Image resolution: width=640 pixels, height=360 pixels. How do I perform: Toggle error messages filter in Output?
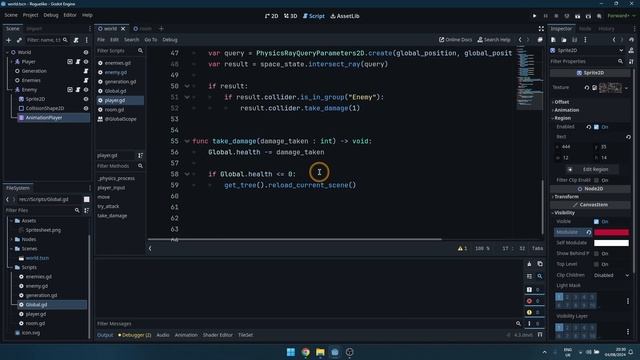pyautogui.click(x=533, y=301)
